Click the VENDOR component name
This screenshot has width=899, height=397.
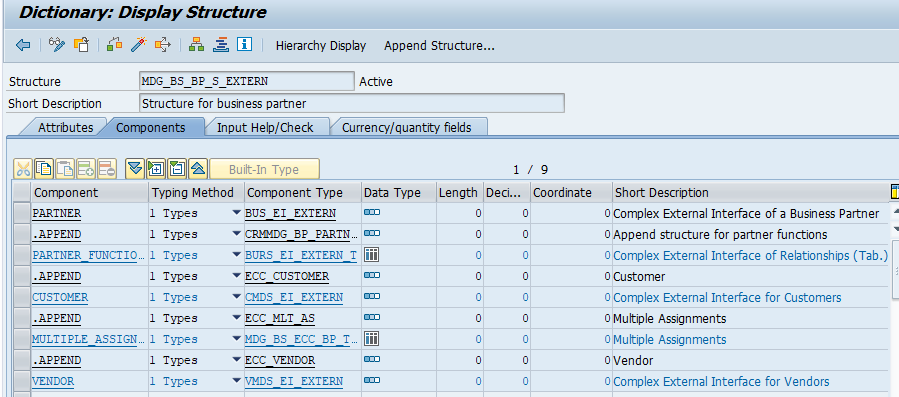[x=53, y=381]
